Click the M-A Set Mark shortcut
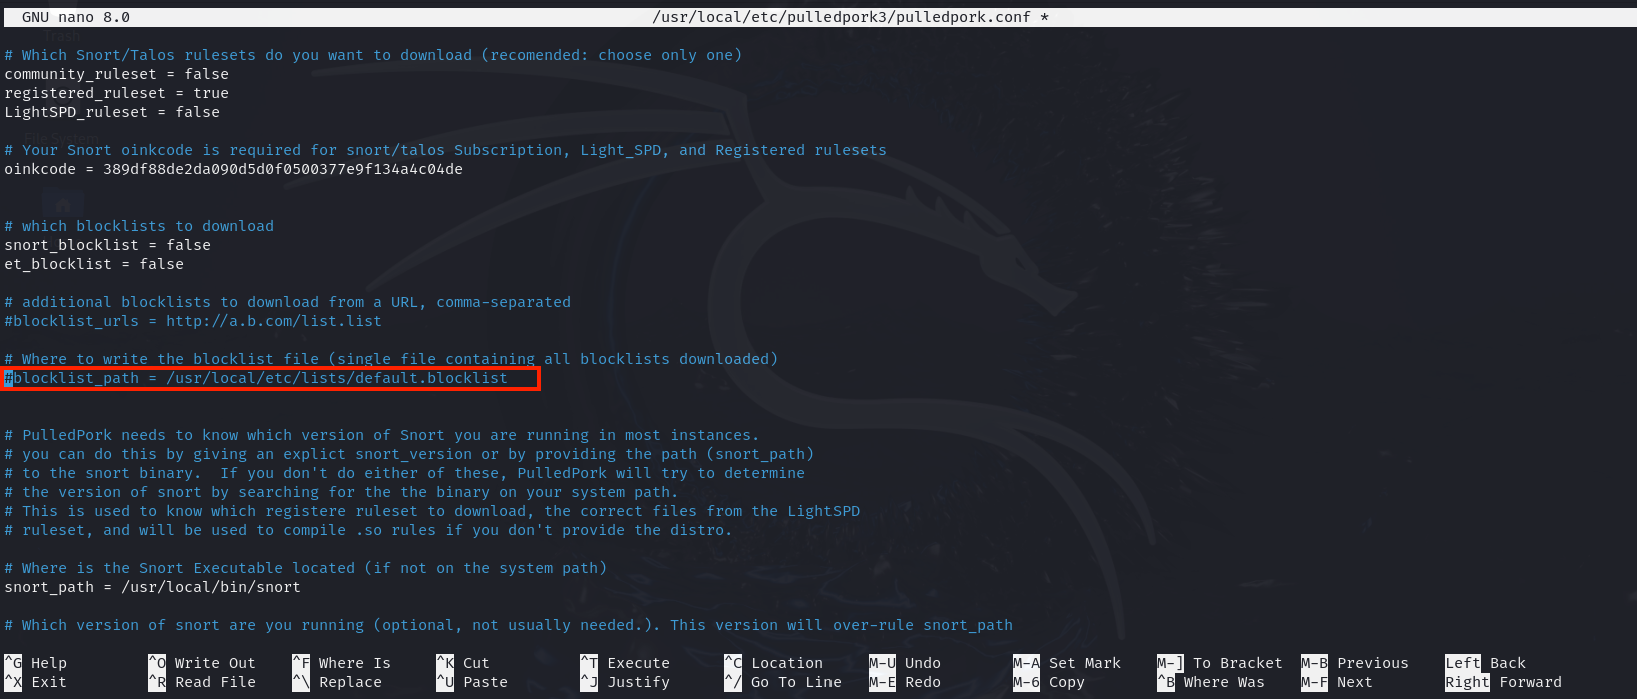 [x=1067, y=663]
